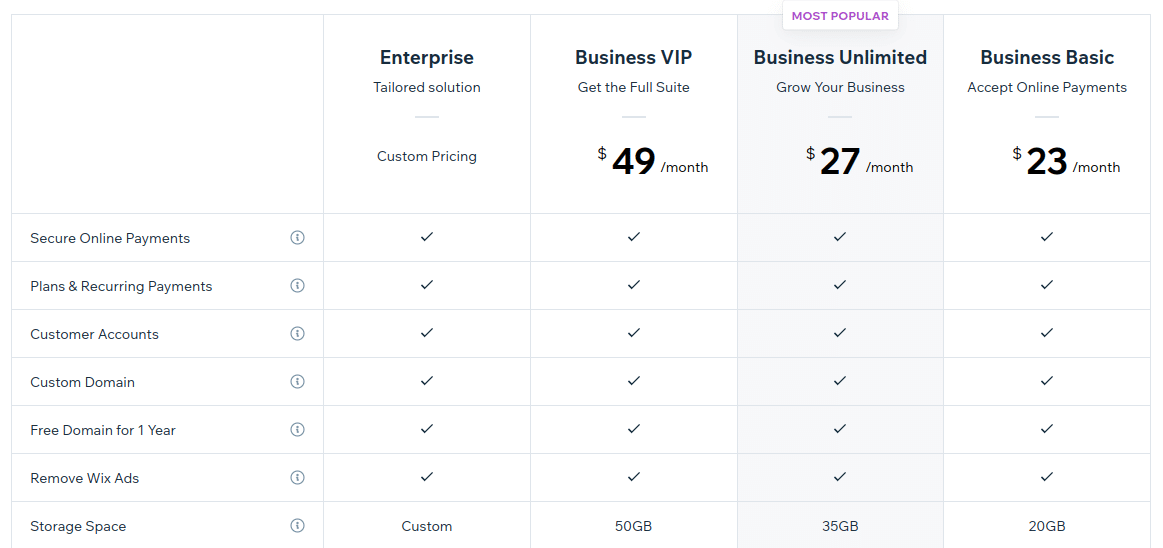Open the Remove Wix Ads info icon
This screenshot has height=548, width=1163.
(297, 478)
